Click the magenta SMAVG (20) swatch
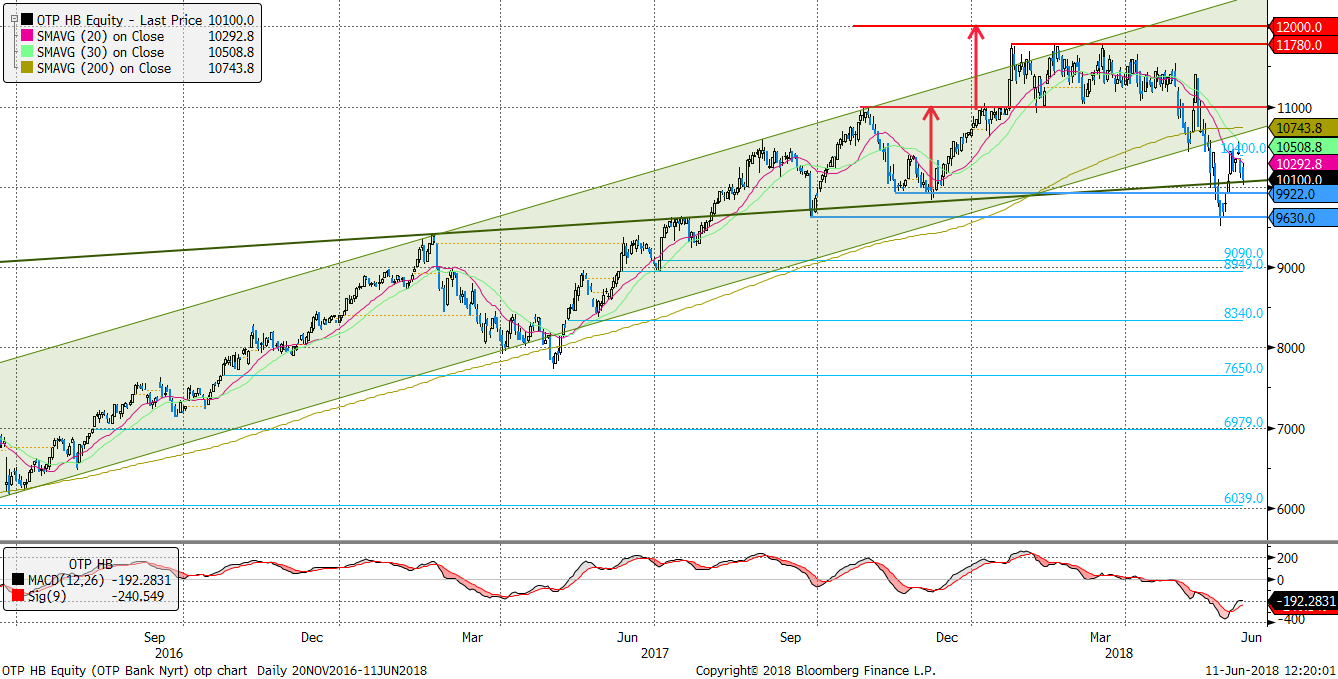1338x679 pixels. click(x=27, y=36)
